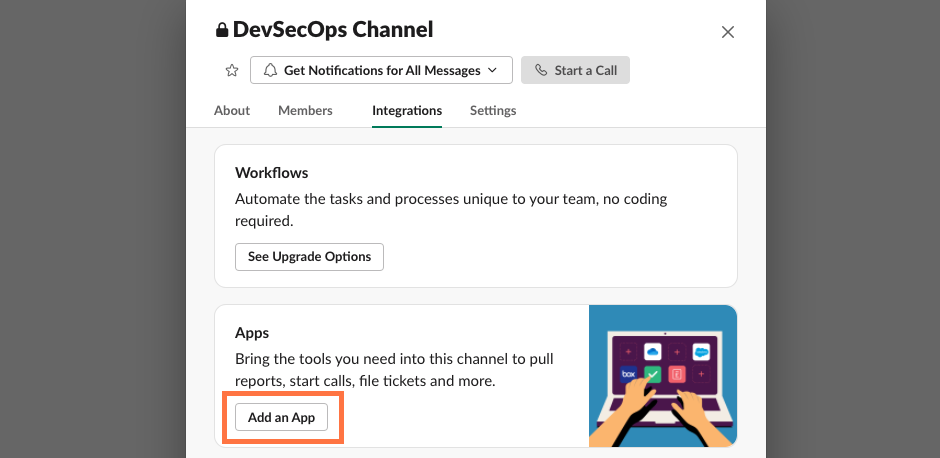Viewport: 940px width, 458px height.
Task: Switch to the About tab
Action: point(232,110)
